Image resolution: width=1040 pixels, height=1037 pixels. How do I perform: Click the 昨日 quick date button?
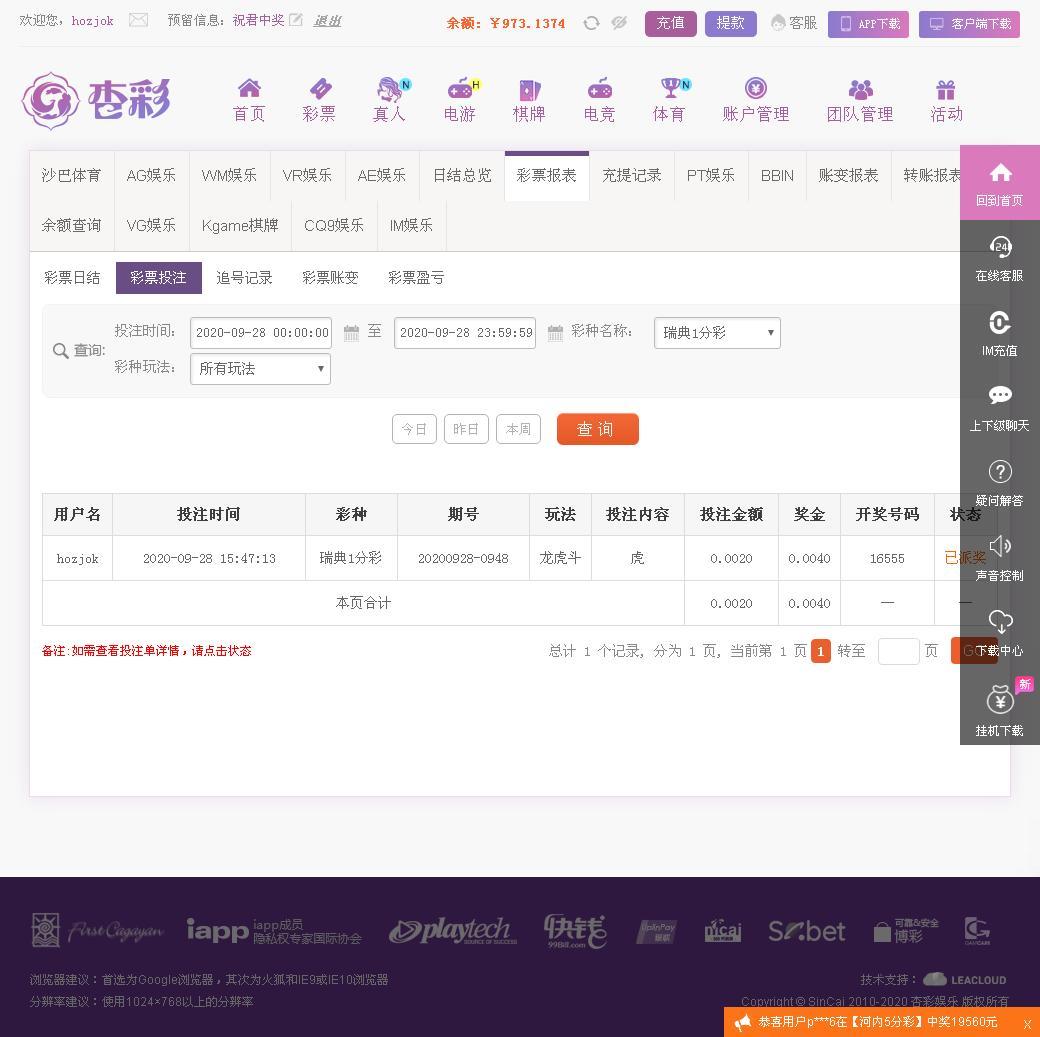pyautogui.click(x=466, y=429)
